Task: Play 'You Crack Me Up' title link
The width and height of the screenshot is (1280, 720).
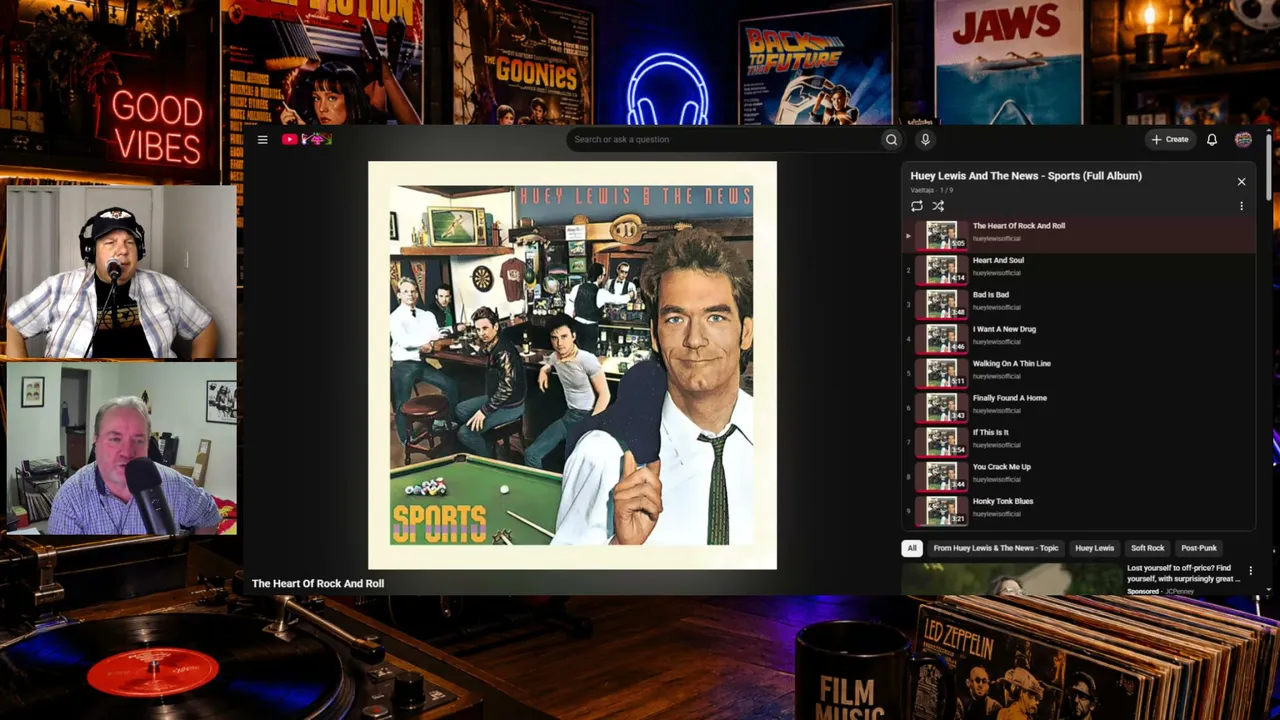Action: pos(1002,467)
